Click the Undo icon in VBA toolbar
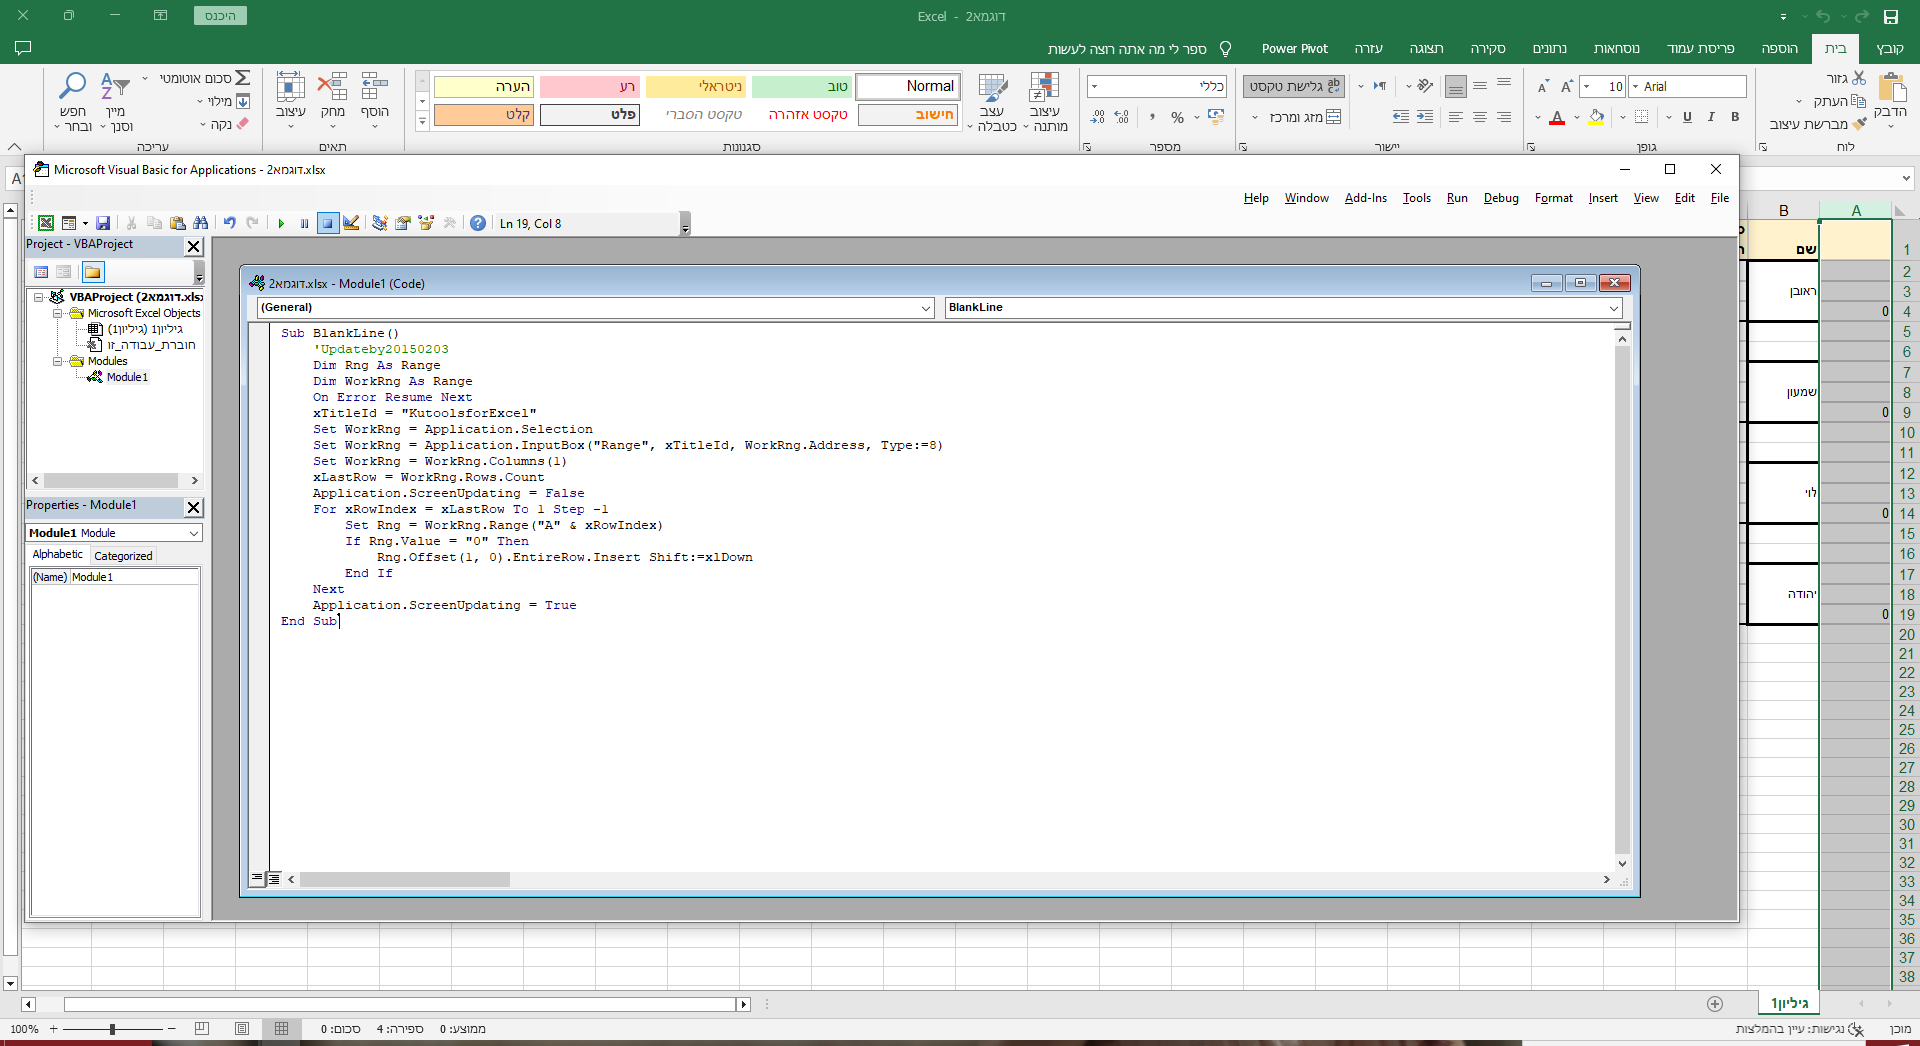Viewport: 1920px width, 1046px height. tap(229, 224)
